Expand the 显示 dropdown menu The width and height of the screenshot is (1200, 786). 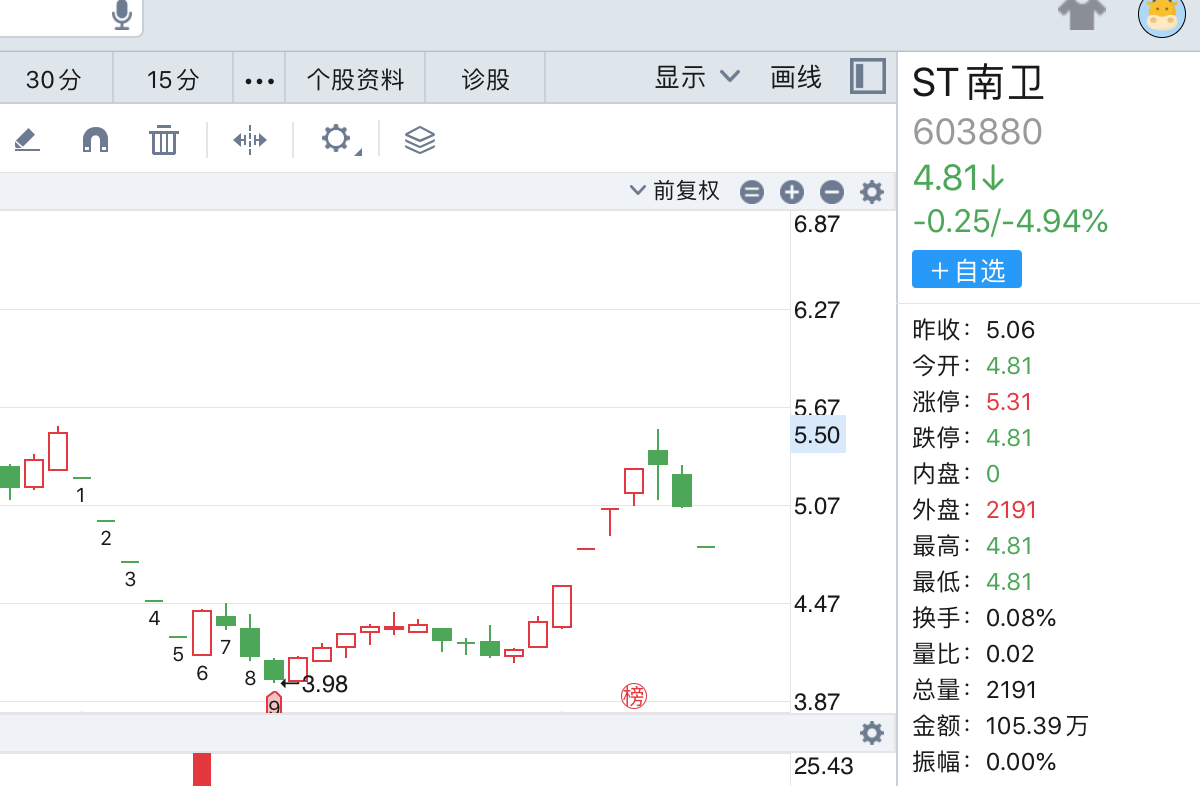697,77
